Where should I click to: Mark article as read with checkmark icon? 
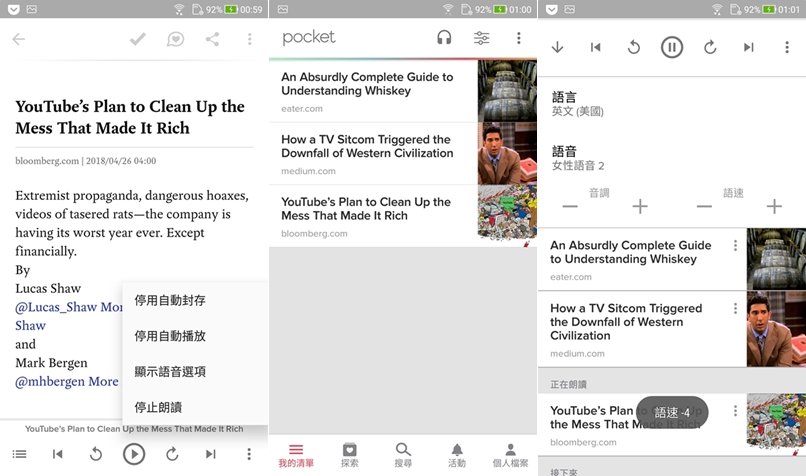(138, 40)
